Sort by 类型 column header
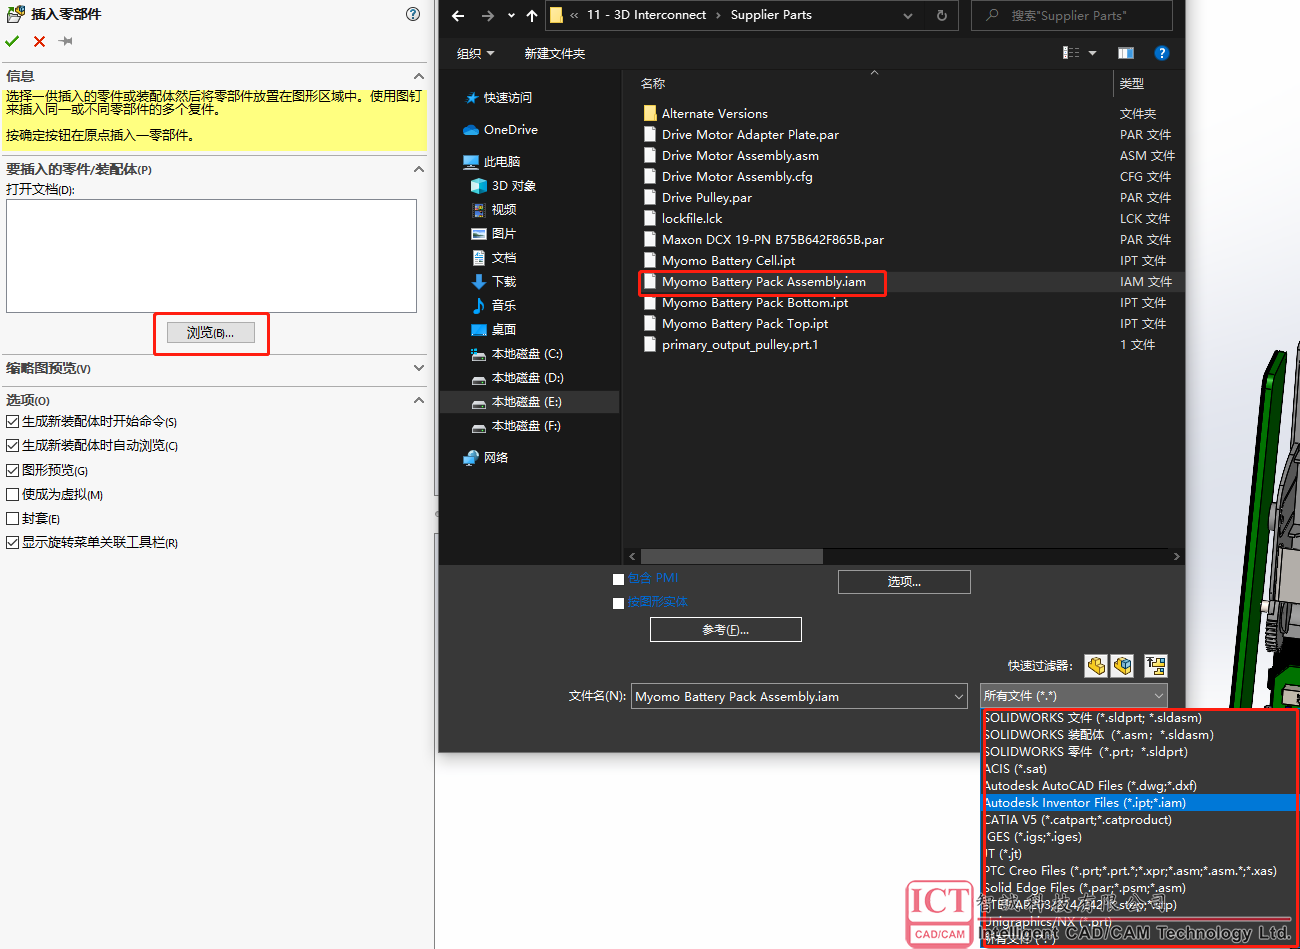This screenshot has height=949, width=1300. (x=1132, y=84)
